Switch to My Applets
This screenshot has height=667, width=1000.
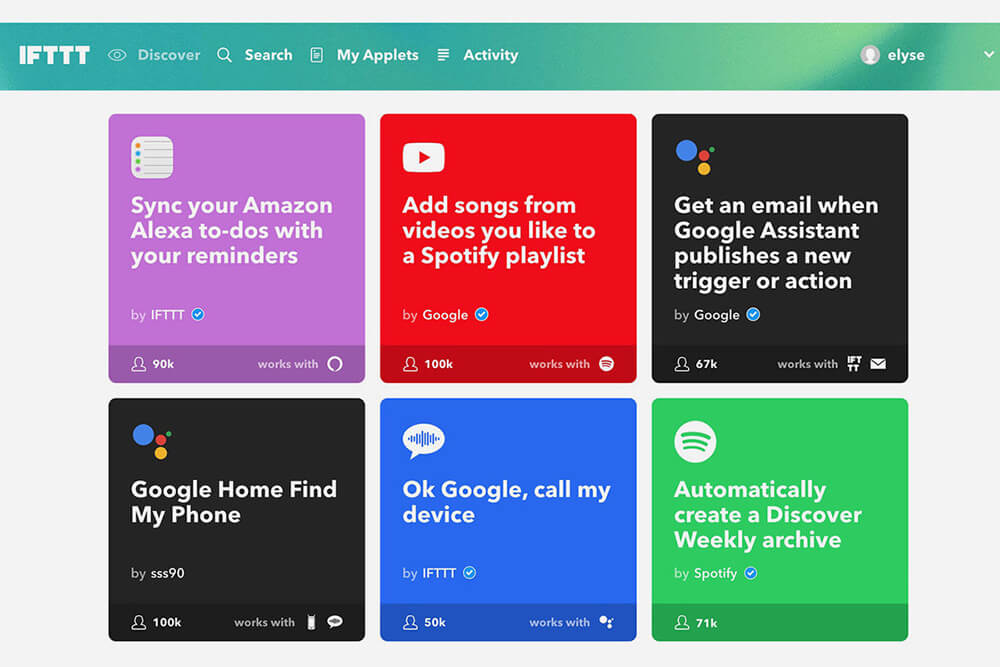point(376,55)
